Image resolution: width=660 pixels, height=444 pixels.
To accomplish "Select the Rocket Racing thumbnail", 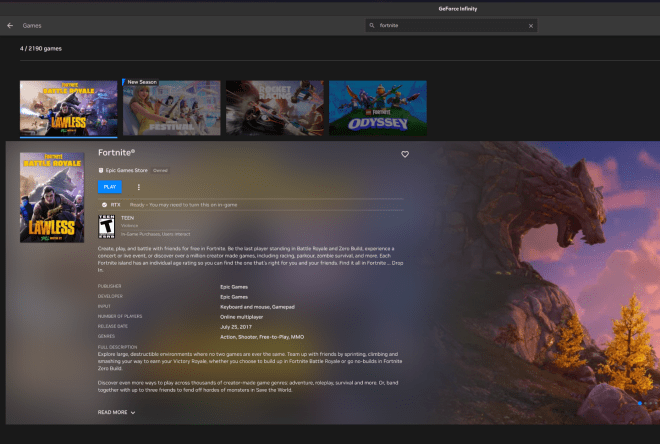I will (275, 108).
